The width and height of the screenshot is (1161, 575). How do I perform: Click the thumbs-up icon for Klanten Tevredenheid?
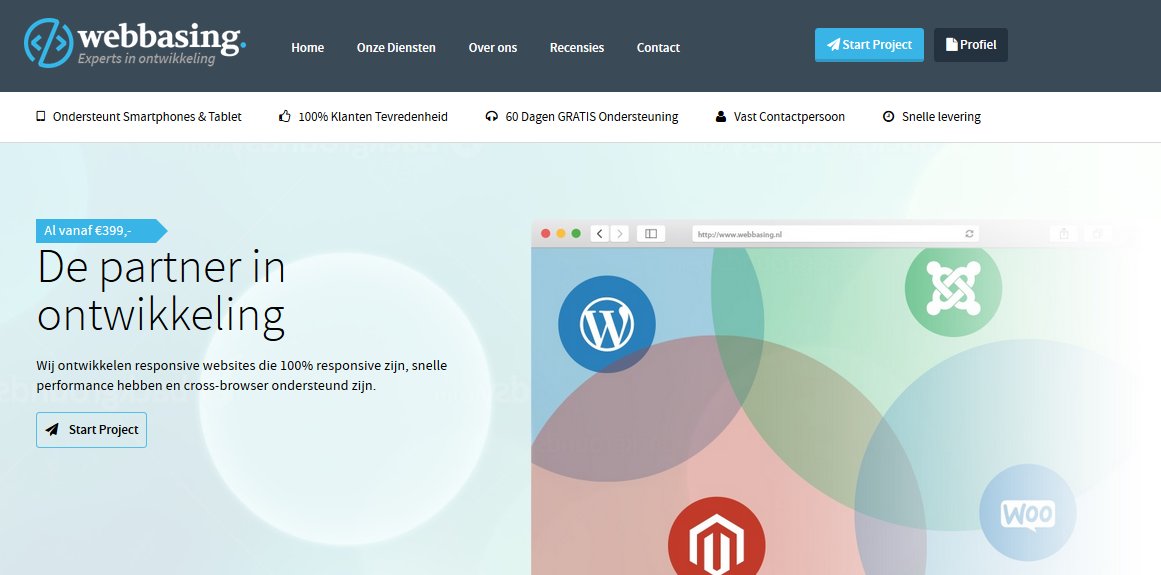[284, 116]
